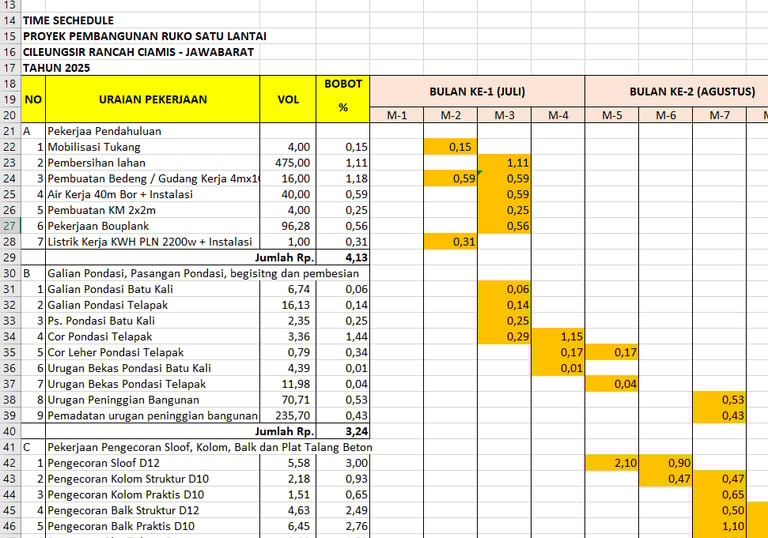Select row 40 via its row header
This screenshot has width=768, height=538.
(10, 431)
